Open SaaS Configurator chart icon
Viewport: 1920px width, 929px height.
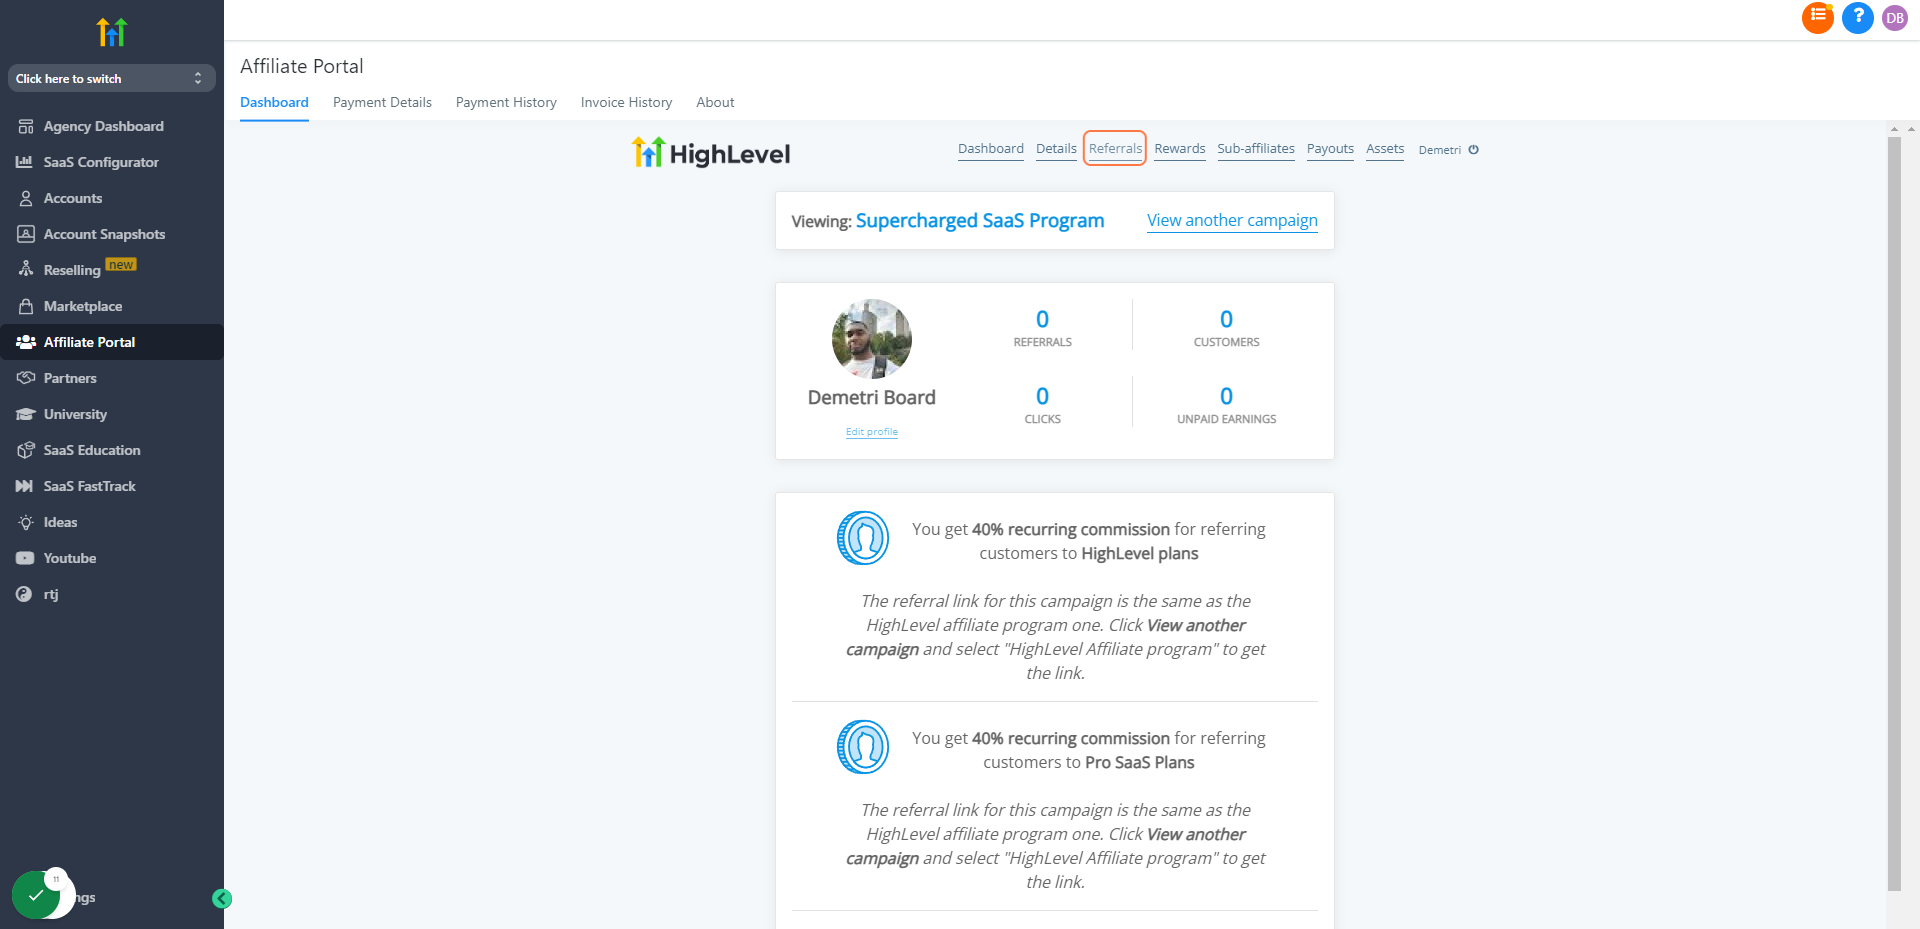(24, 162)
